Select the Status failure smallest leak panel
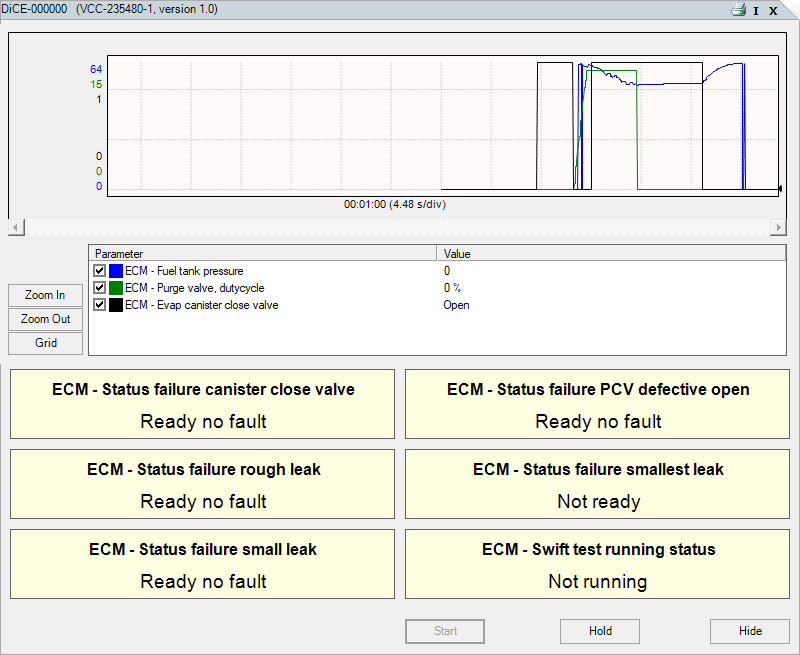This screenshot has width=800, height=655. tap(597, 484)
